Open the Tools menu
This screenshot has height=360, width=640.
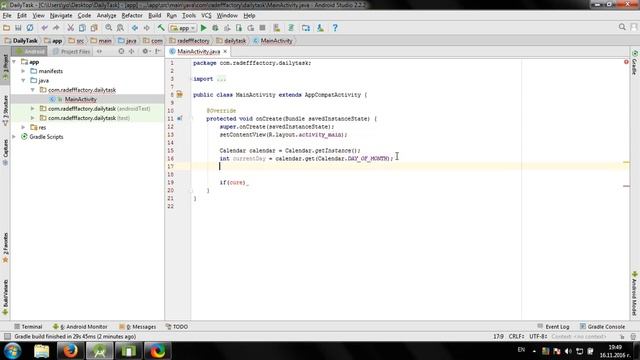pos(189,16)
